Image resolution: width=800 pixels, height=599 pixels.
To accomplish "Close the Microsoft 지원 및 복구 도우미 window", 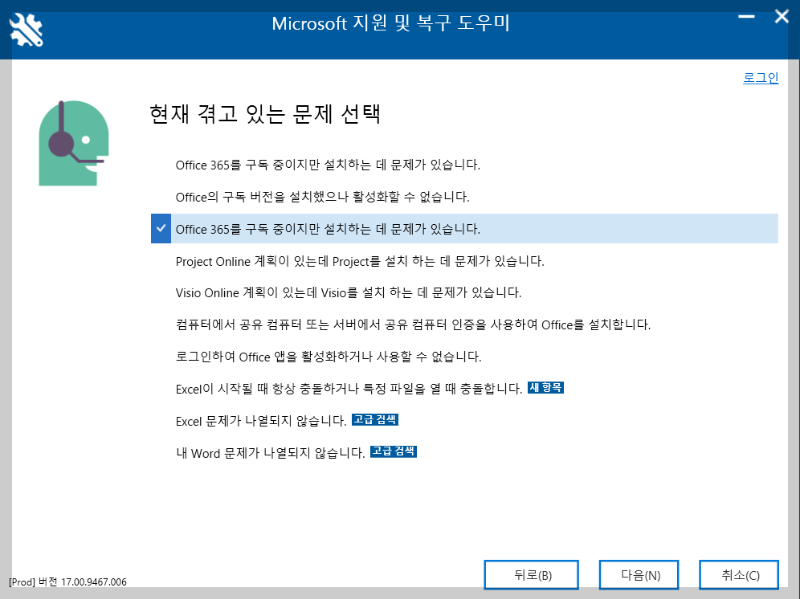I will tap(781, 17).
